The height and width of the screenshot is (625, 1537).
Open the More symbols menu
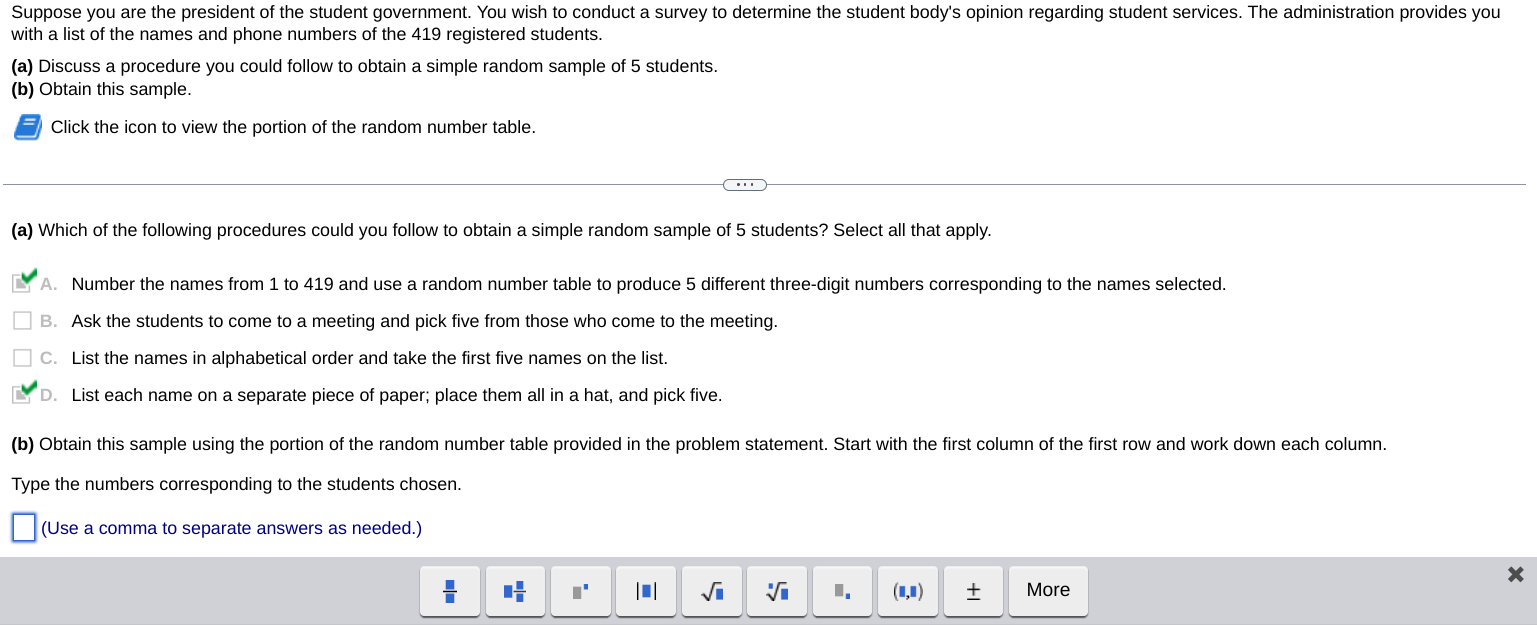pyautogui.click(x=1048, y=590)
